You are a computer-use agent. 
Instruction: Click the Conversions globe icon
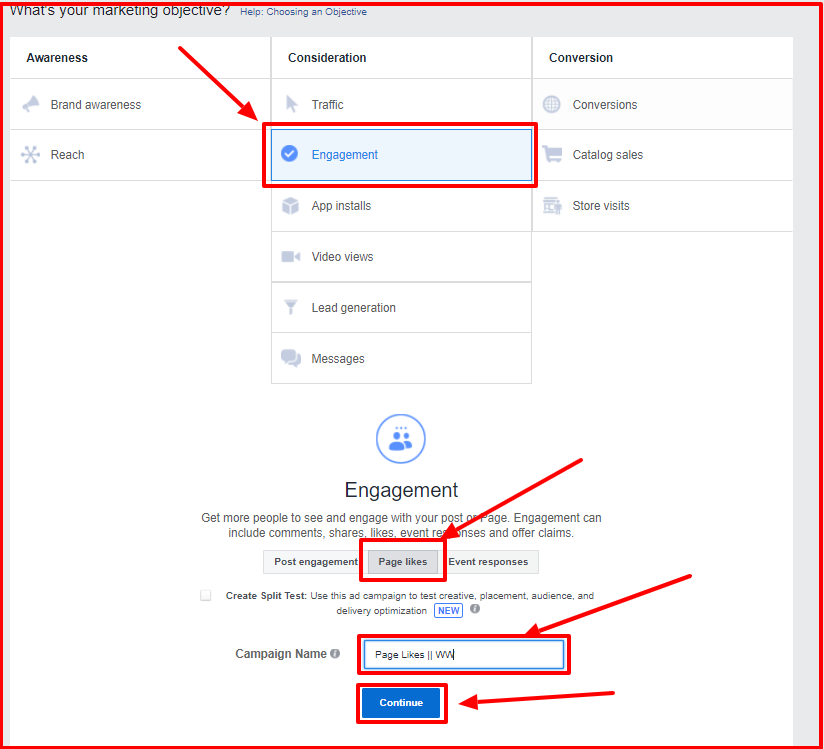(x=551, y=104)
